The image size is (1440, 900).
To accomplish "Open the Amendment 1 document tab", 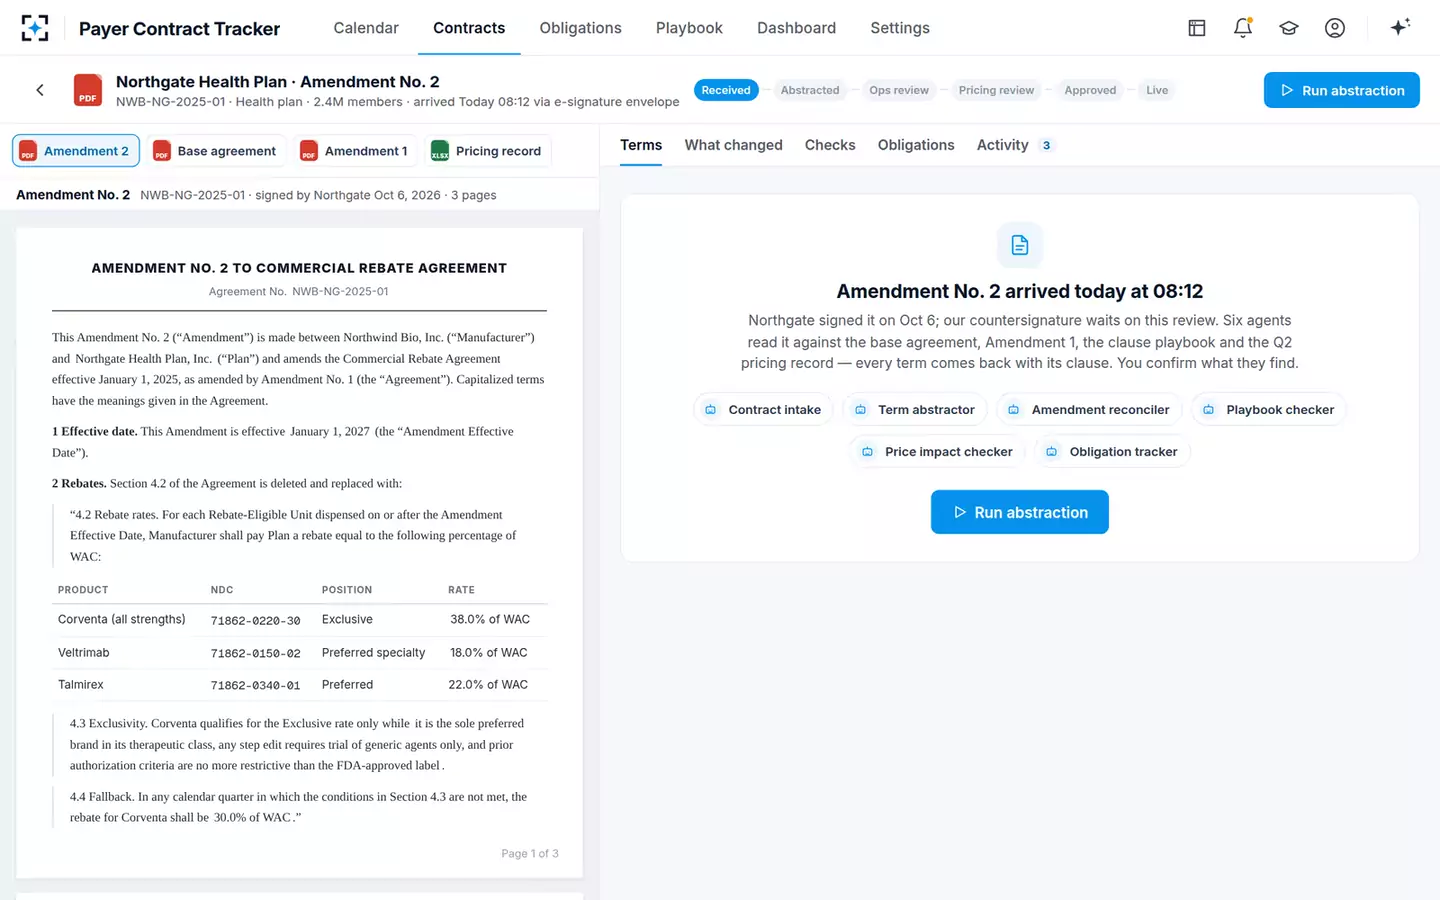I will coord(355,151).
